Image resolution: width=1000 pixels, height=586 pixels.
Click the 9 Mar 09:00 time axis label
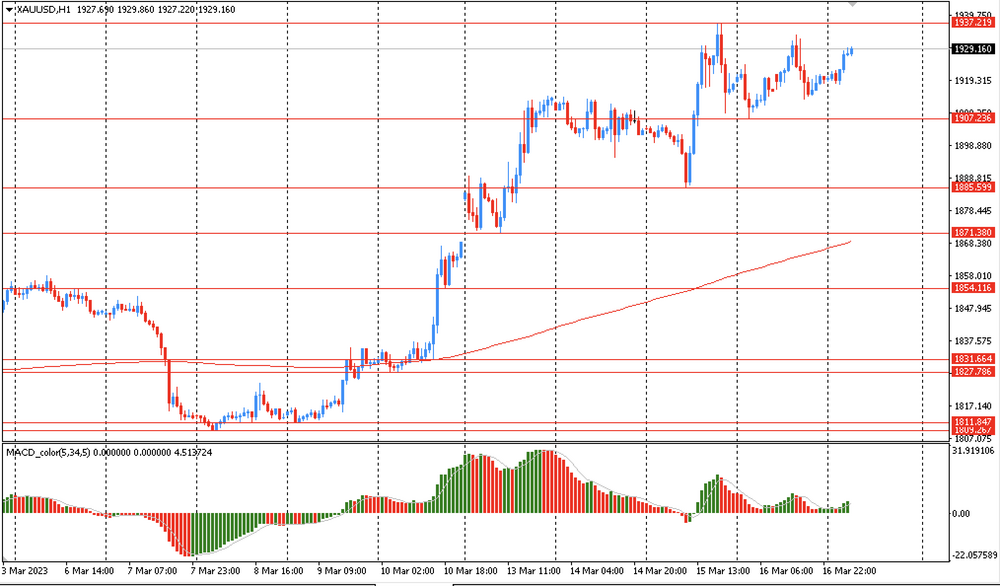pos(342,570)
